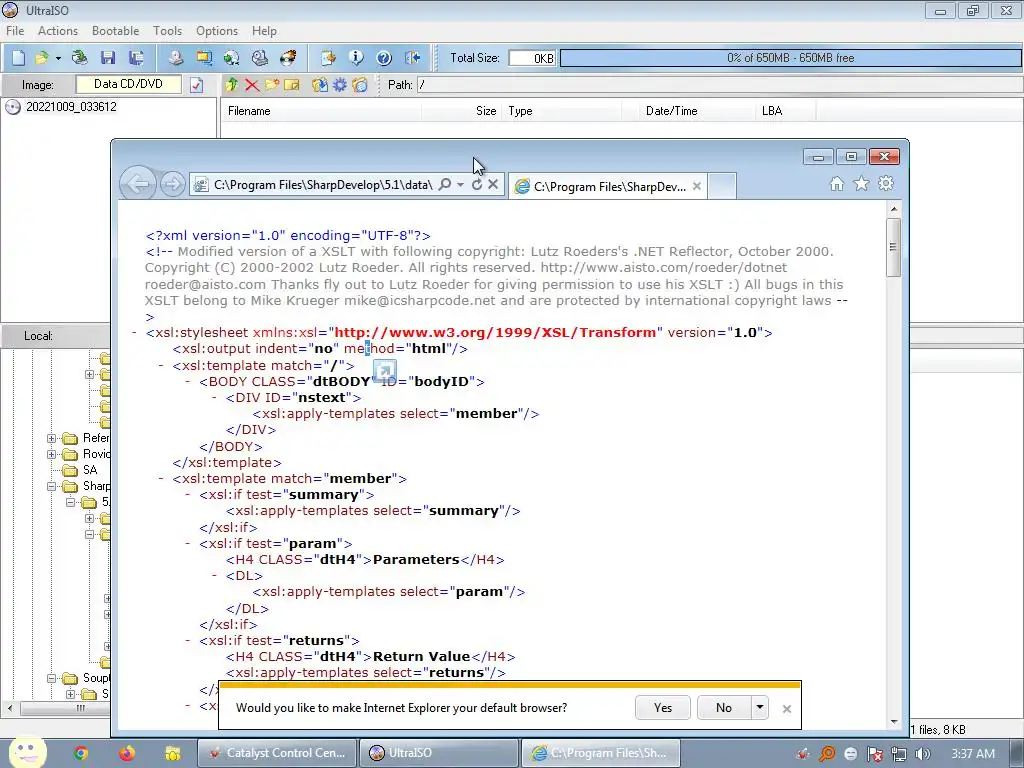Image resolution: width=1024 pixels, height=768 pixels.
Task: Close the SharpDev IE tab with X
Action: pos(697,186)
